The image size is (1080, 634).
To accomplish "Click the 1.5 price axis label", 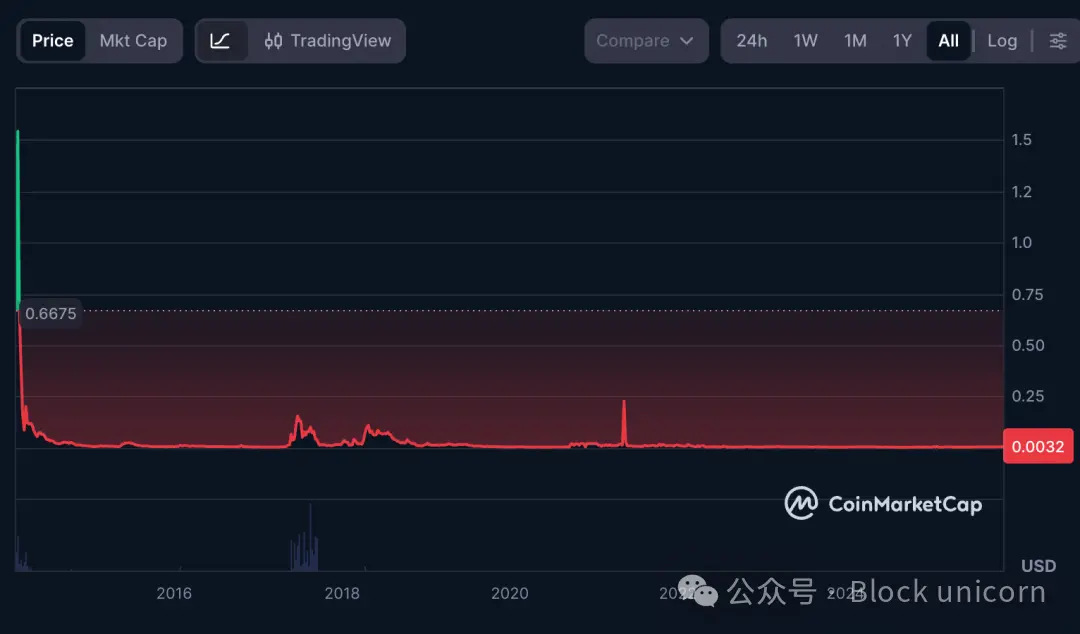I will point(1021,140).
